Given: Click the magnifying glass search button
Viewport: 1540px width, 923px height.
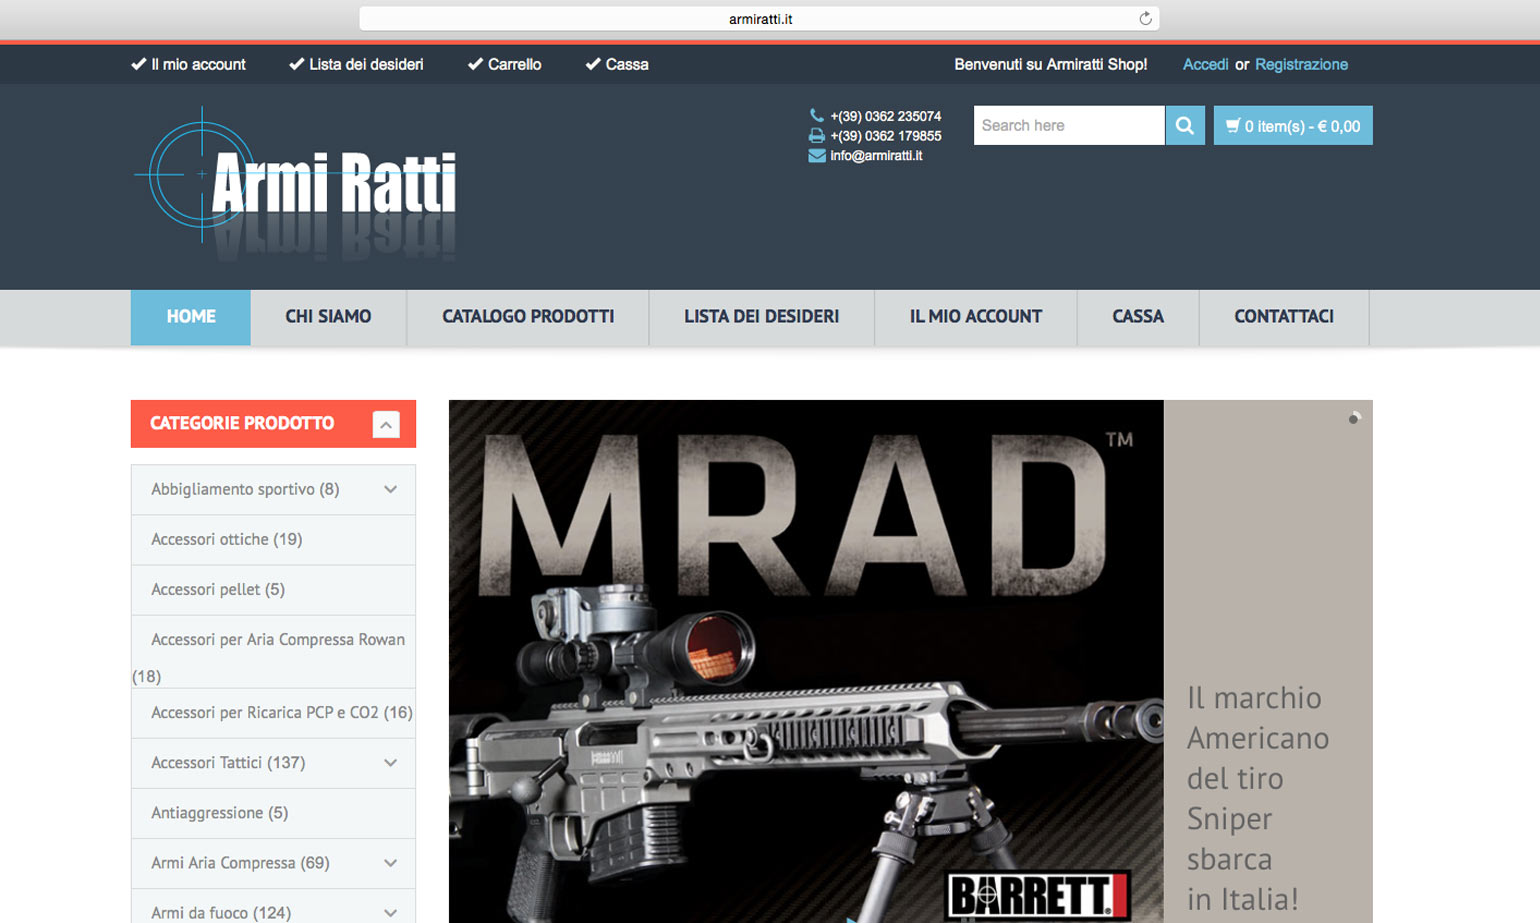Looking at the screenshot, I should point(1184,126).
